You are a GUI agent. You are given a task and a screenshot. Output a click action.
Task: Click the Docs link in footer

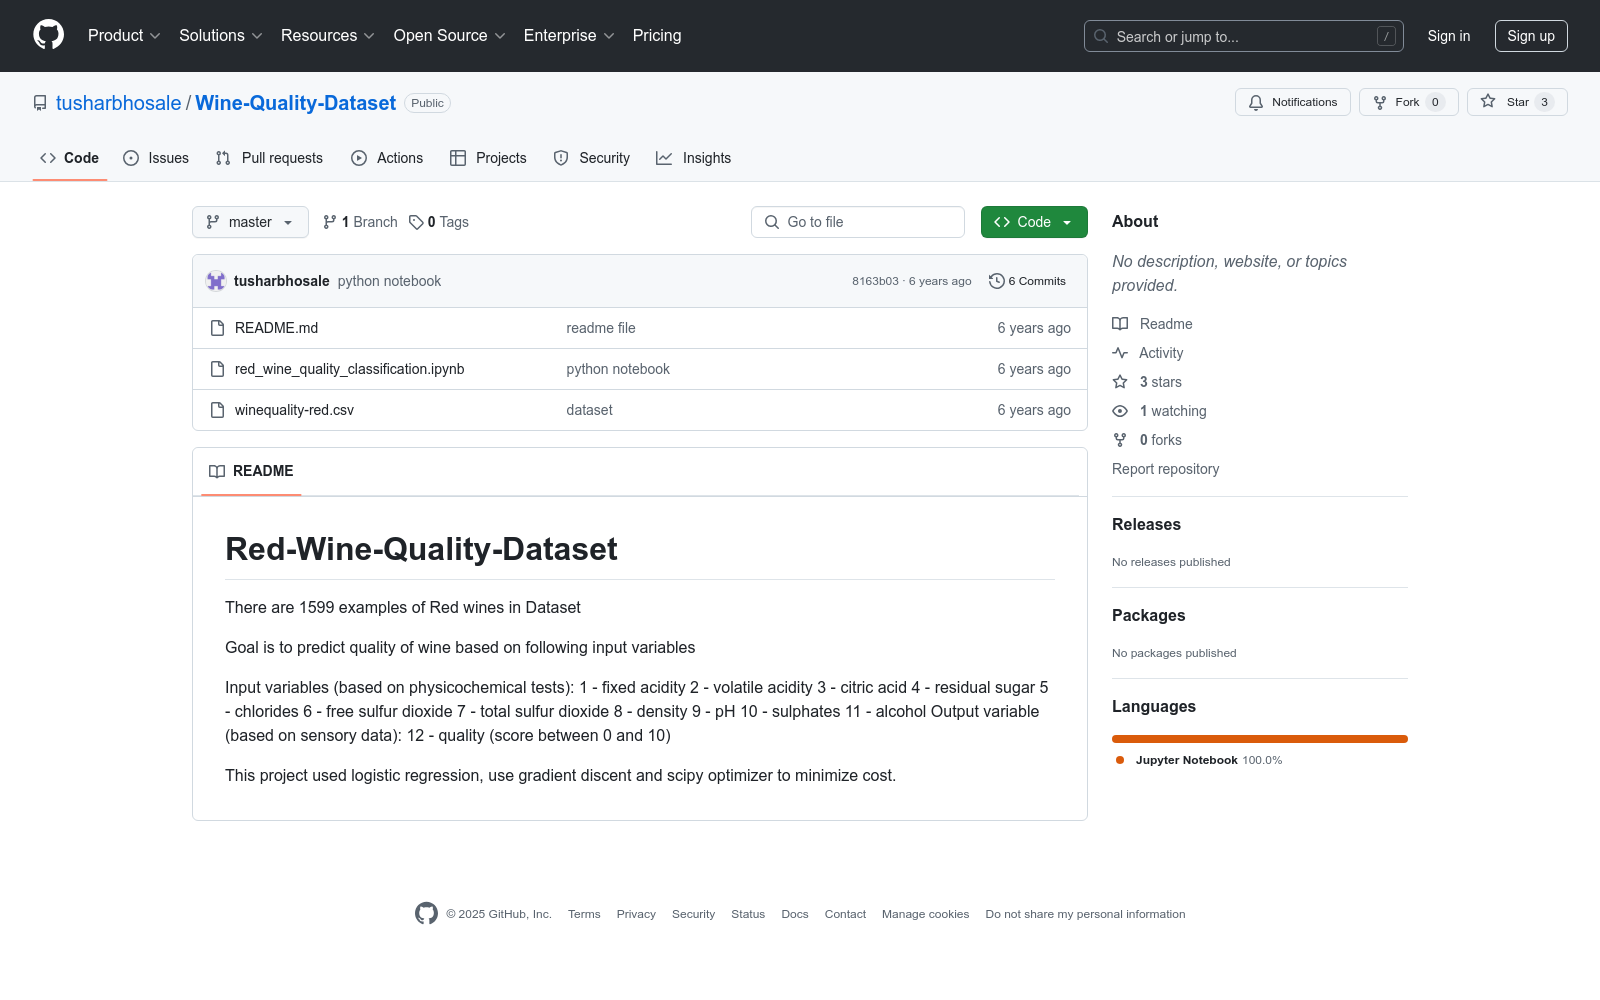pyautogui.click(x=795, y=914)
